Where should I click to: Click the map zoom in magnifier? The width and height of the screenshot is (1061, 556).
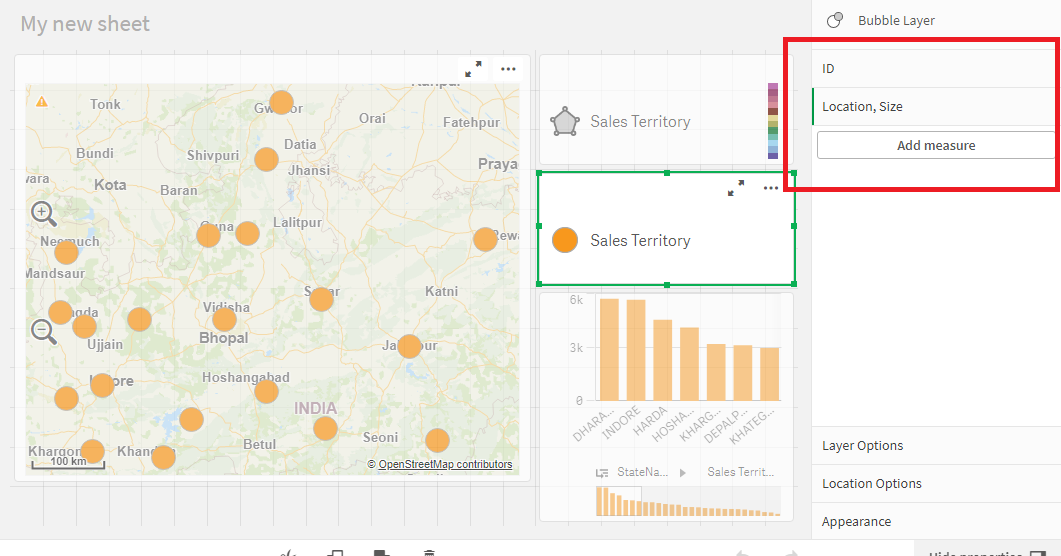click(43, 212)
